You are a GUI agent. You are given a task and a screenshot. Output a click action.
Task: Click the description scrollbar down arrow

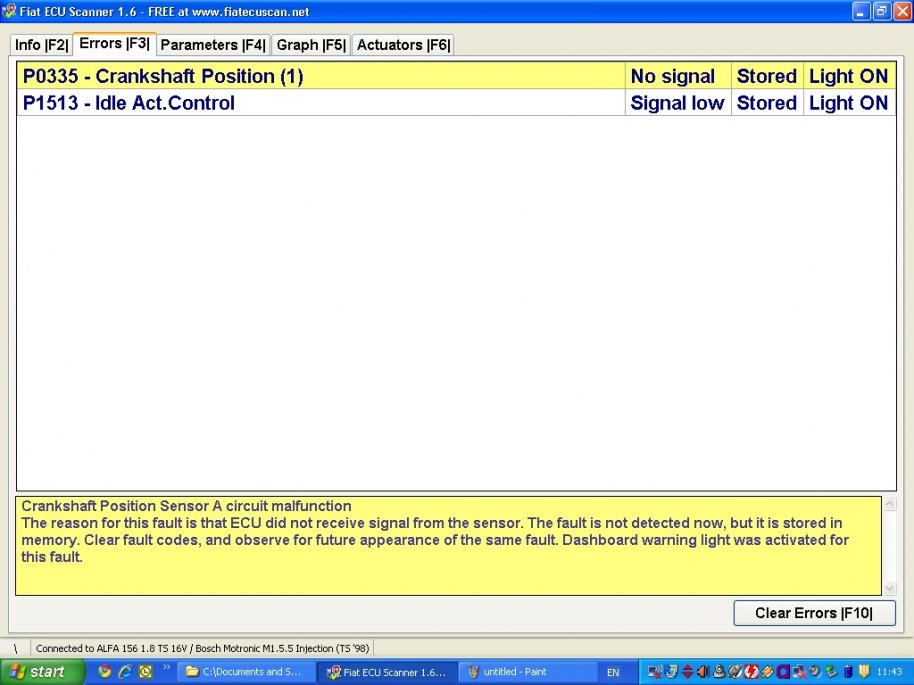point(890,588)
